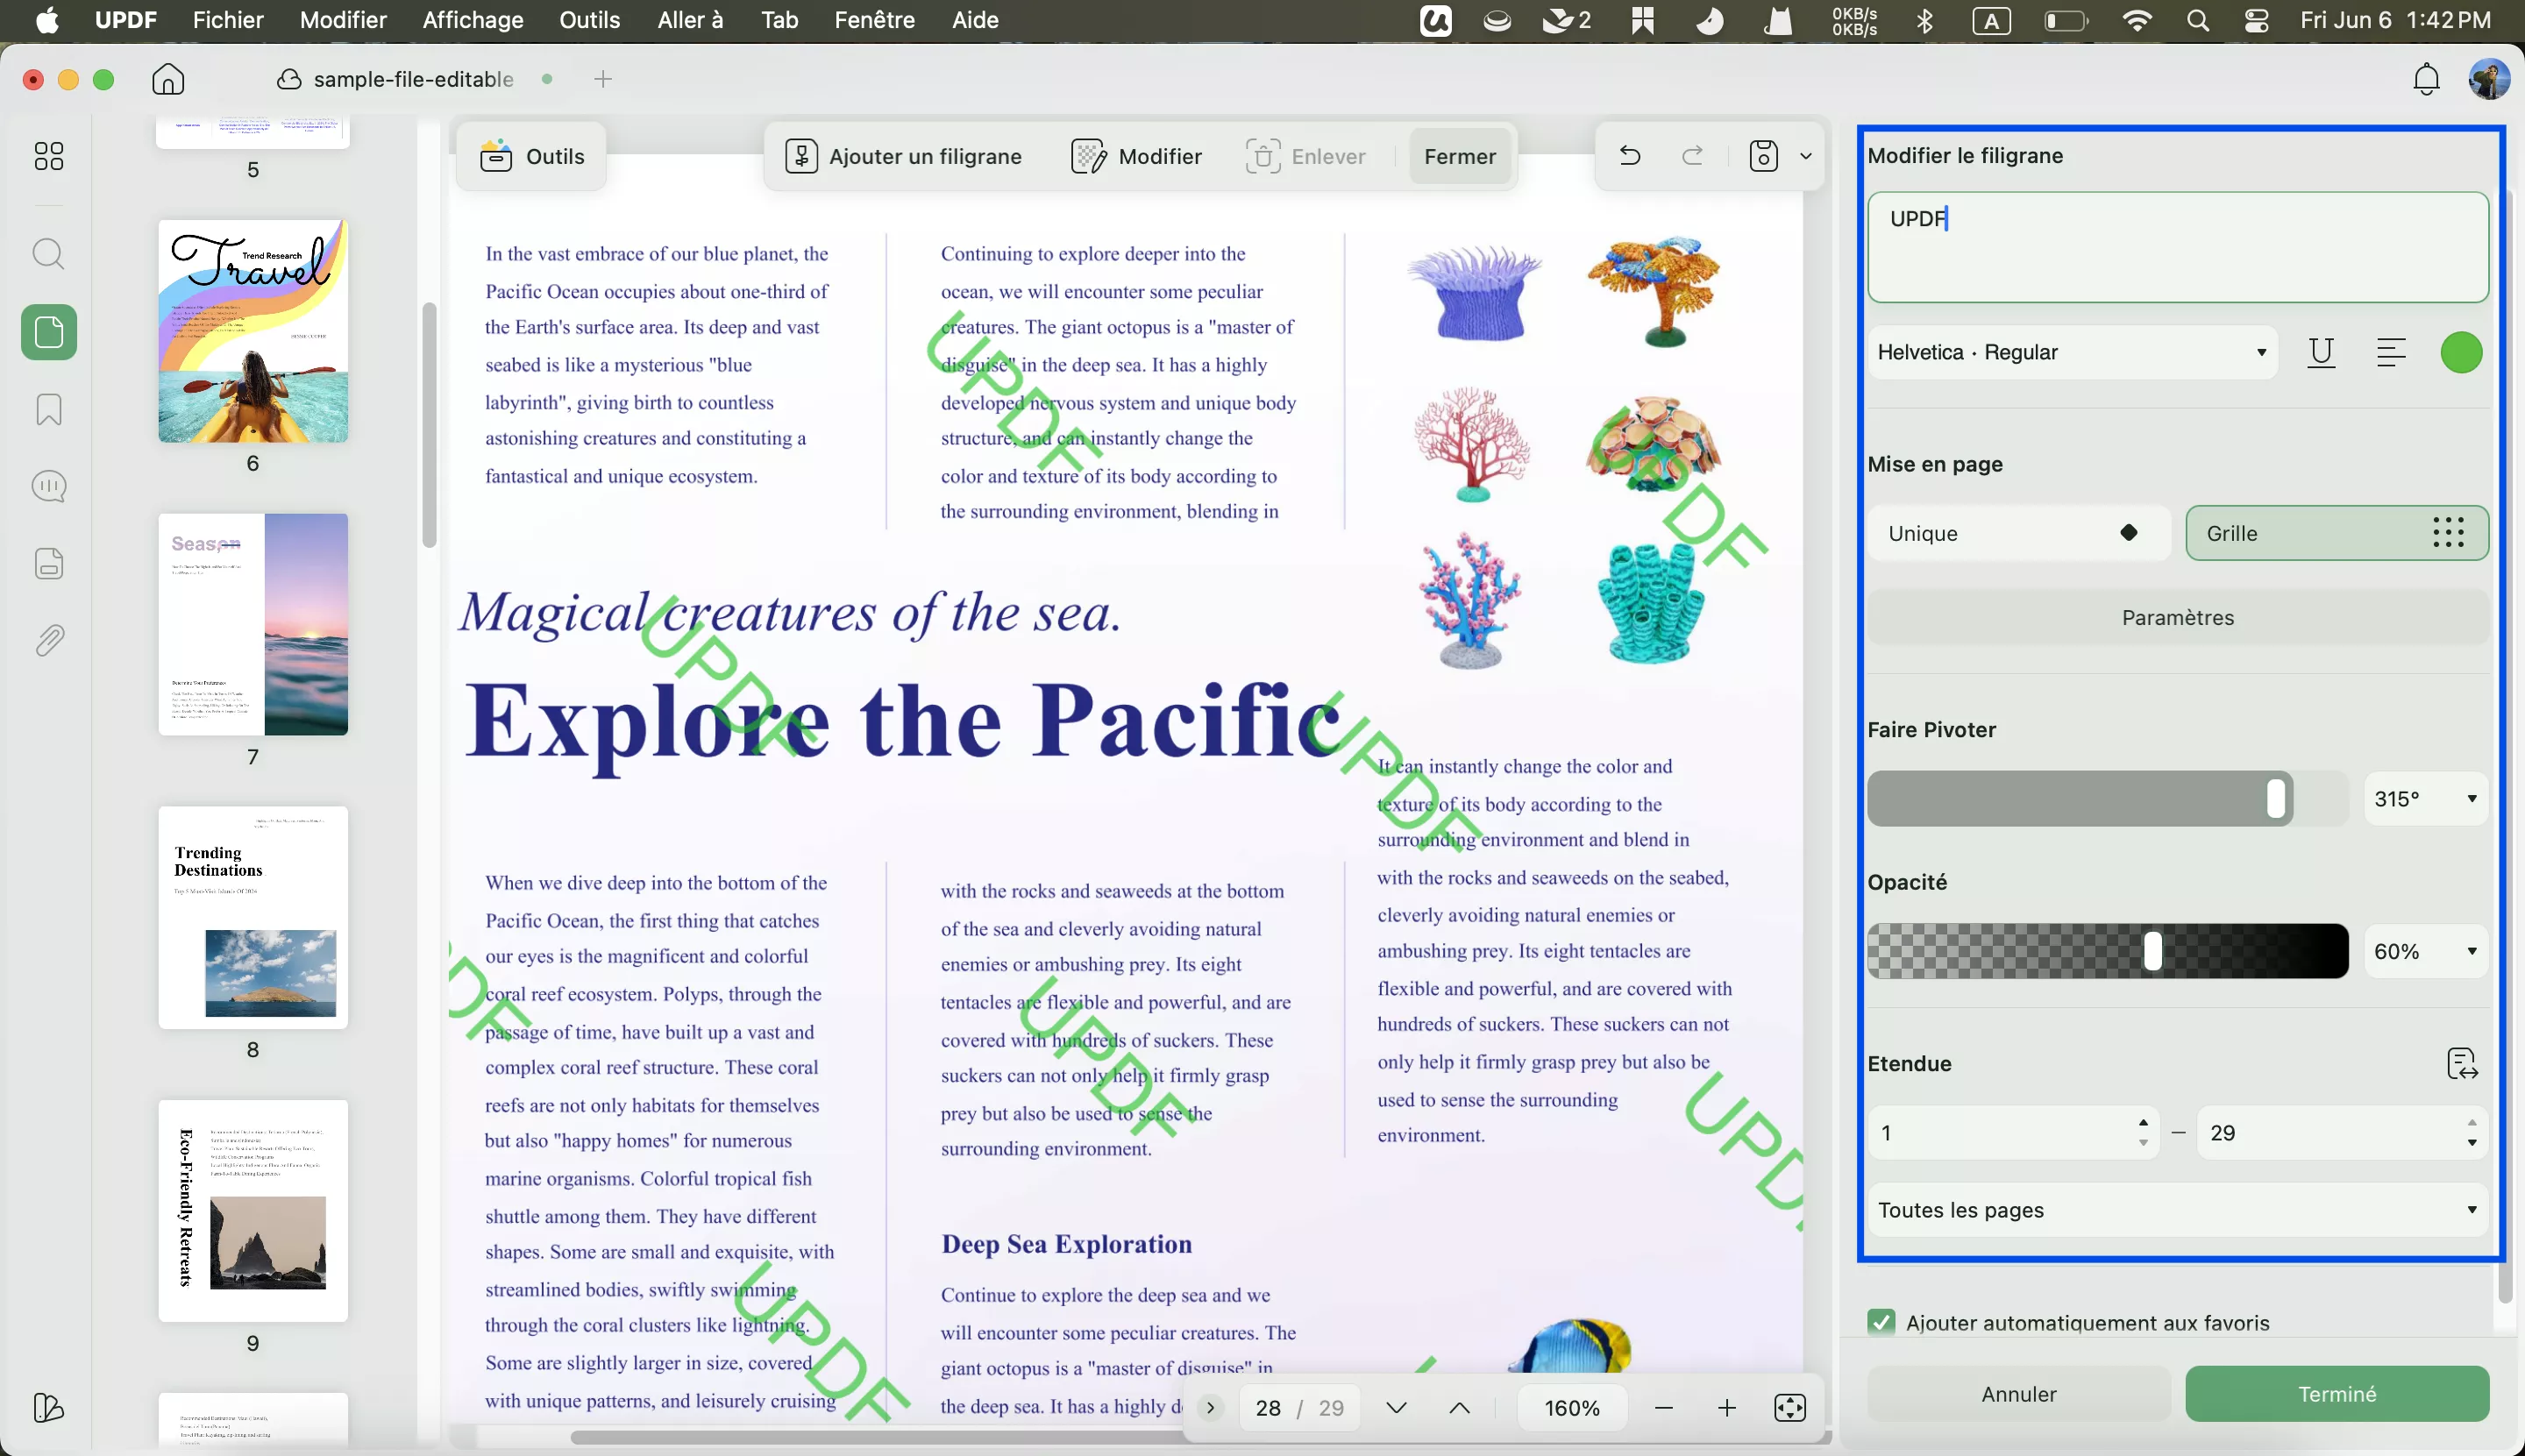Viewport: 2525px width, 1456px height.
Task: Open the Fichier menu
Action: 228,20
